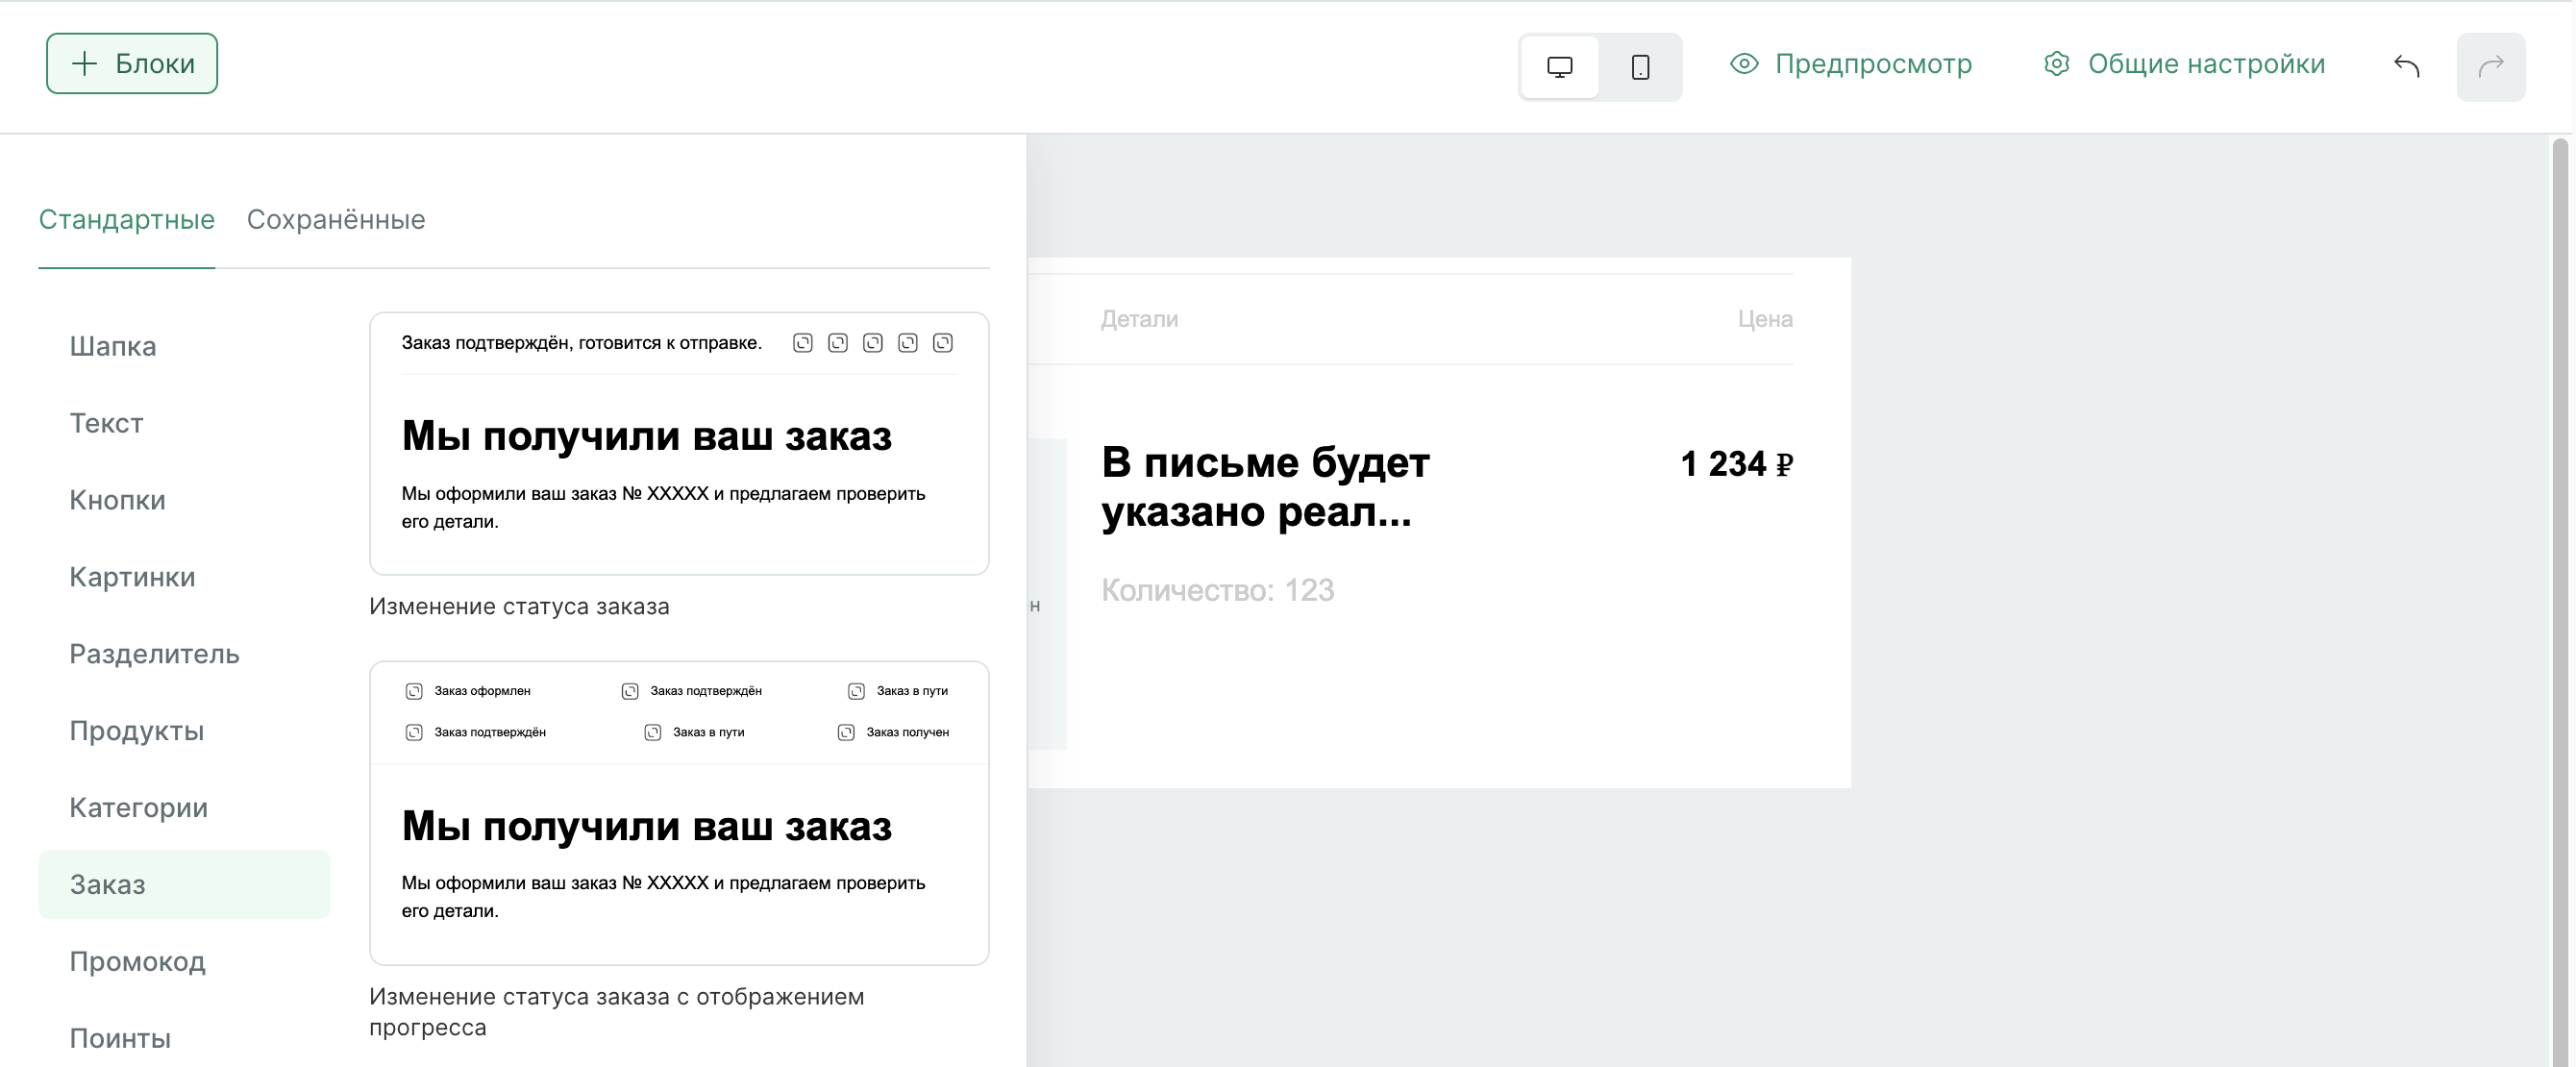Click the redo arrow icon

pyautogui.click(x=2490, y=67)
